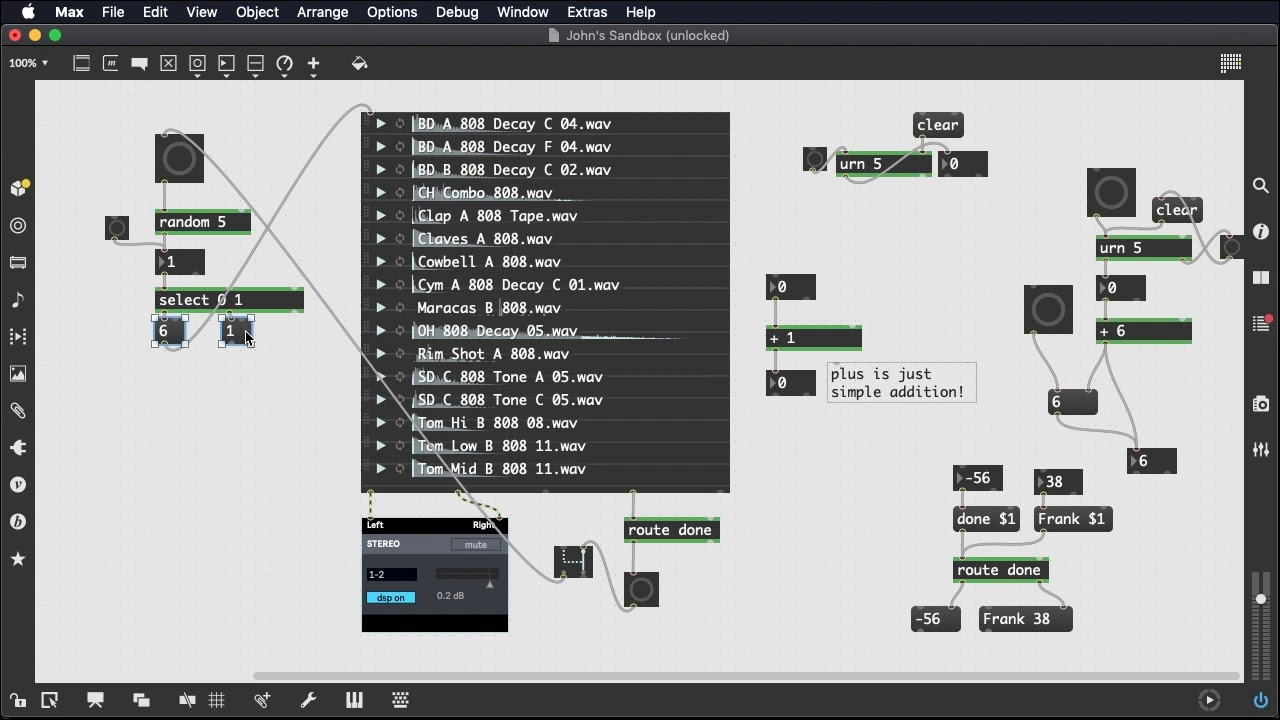Add a dial object from top toolbar

coord(285,63)
